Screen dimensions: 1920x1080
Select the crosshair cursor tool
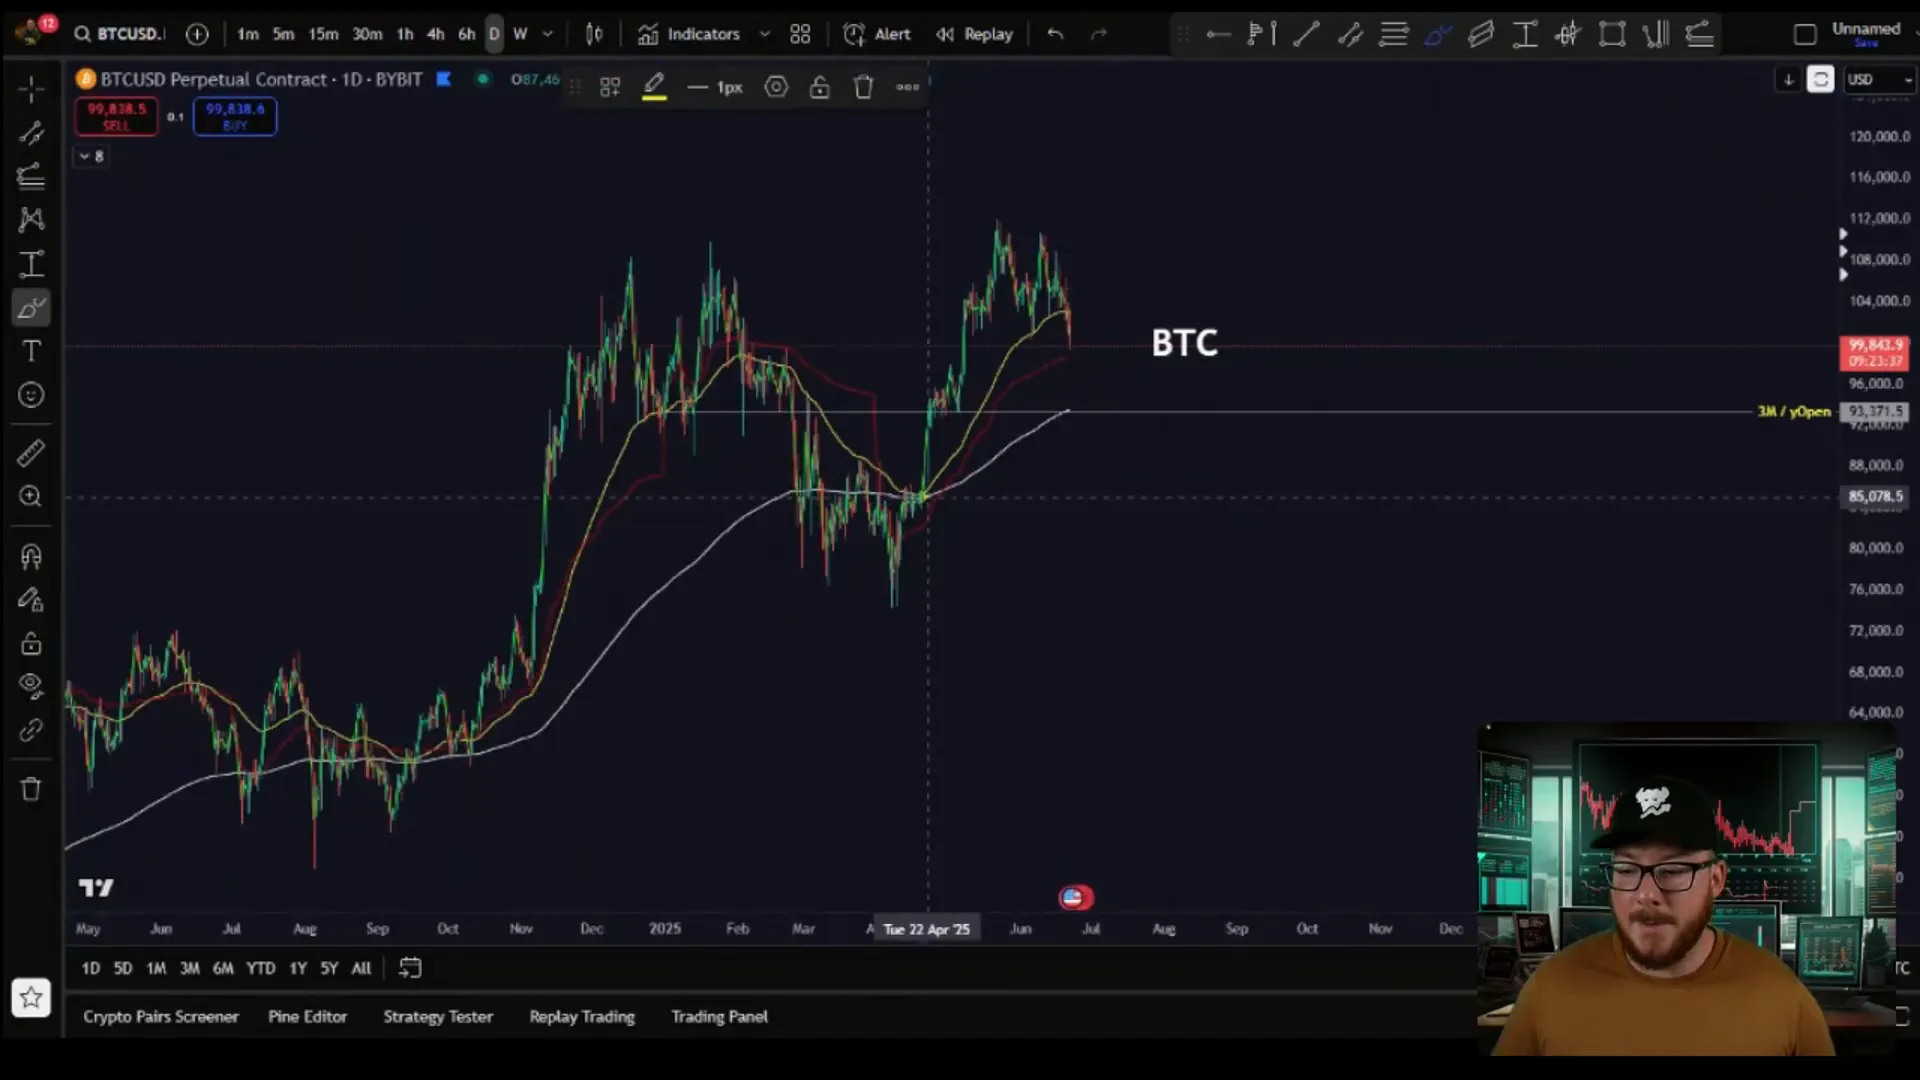click(31, 90)
